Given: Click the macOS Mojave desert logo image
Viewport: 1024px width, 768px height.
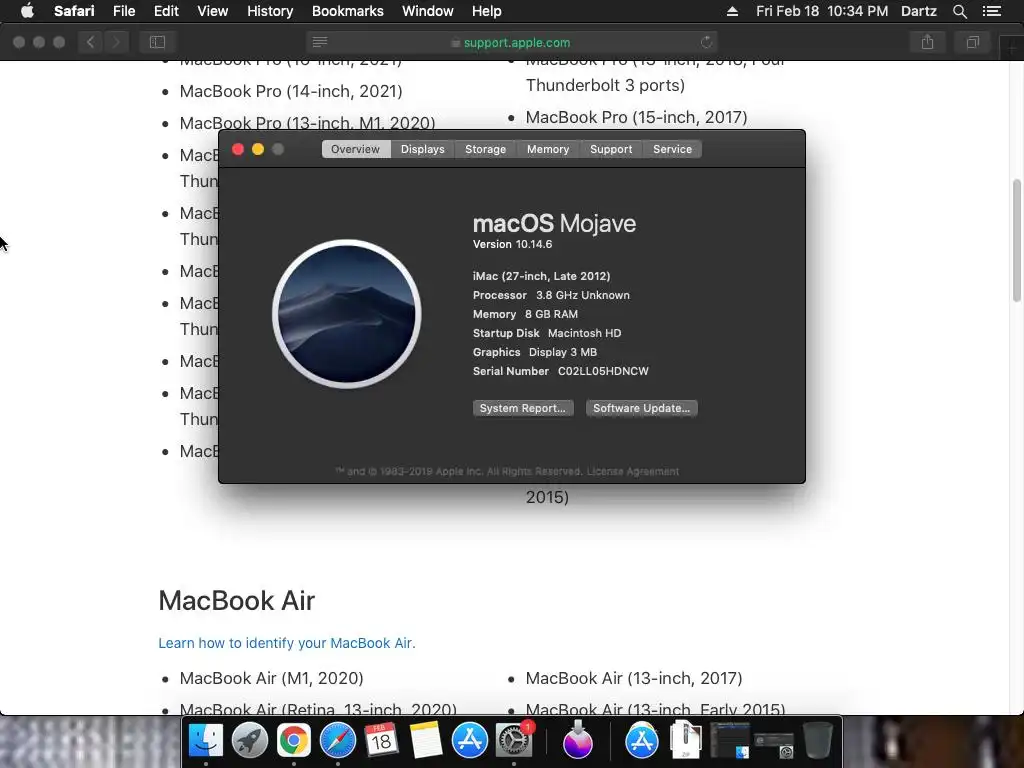Looking at the screenshot, I should [x=347, y=313].
